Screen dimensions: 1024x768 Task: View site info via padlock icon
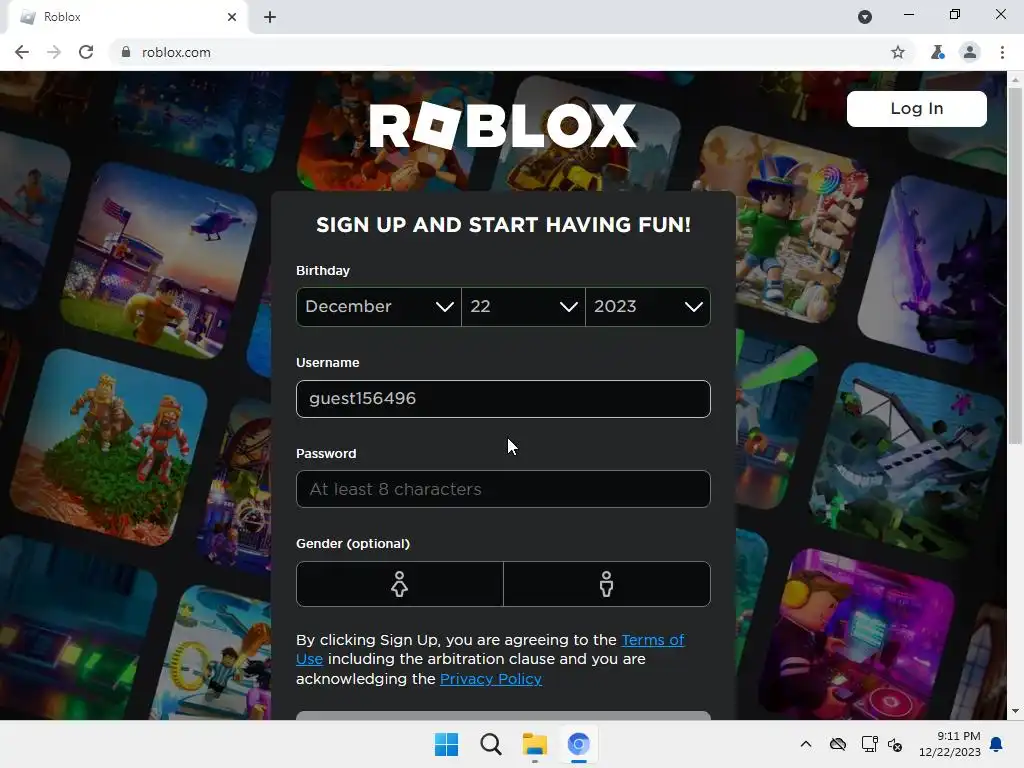coord(126,52)
